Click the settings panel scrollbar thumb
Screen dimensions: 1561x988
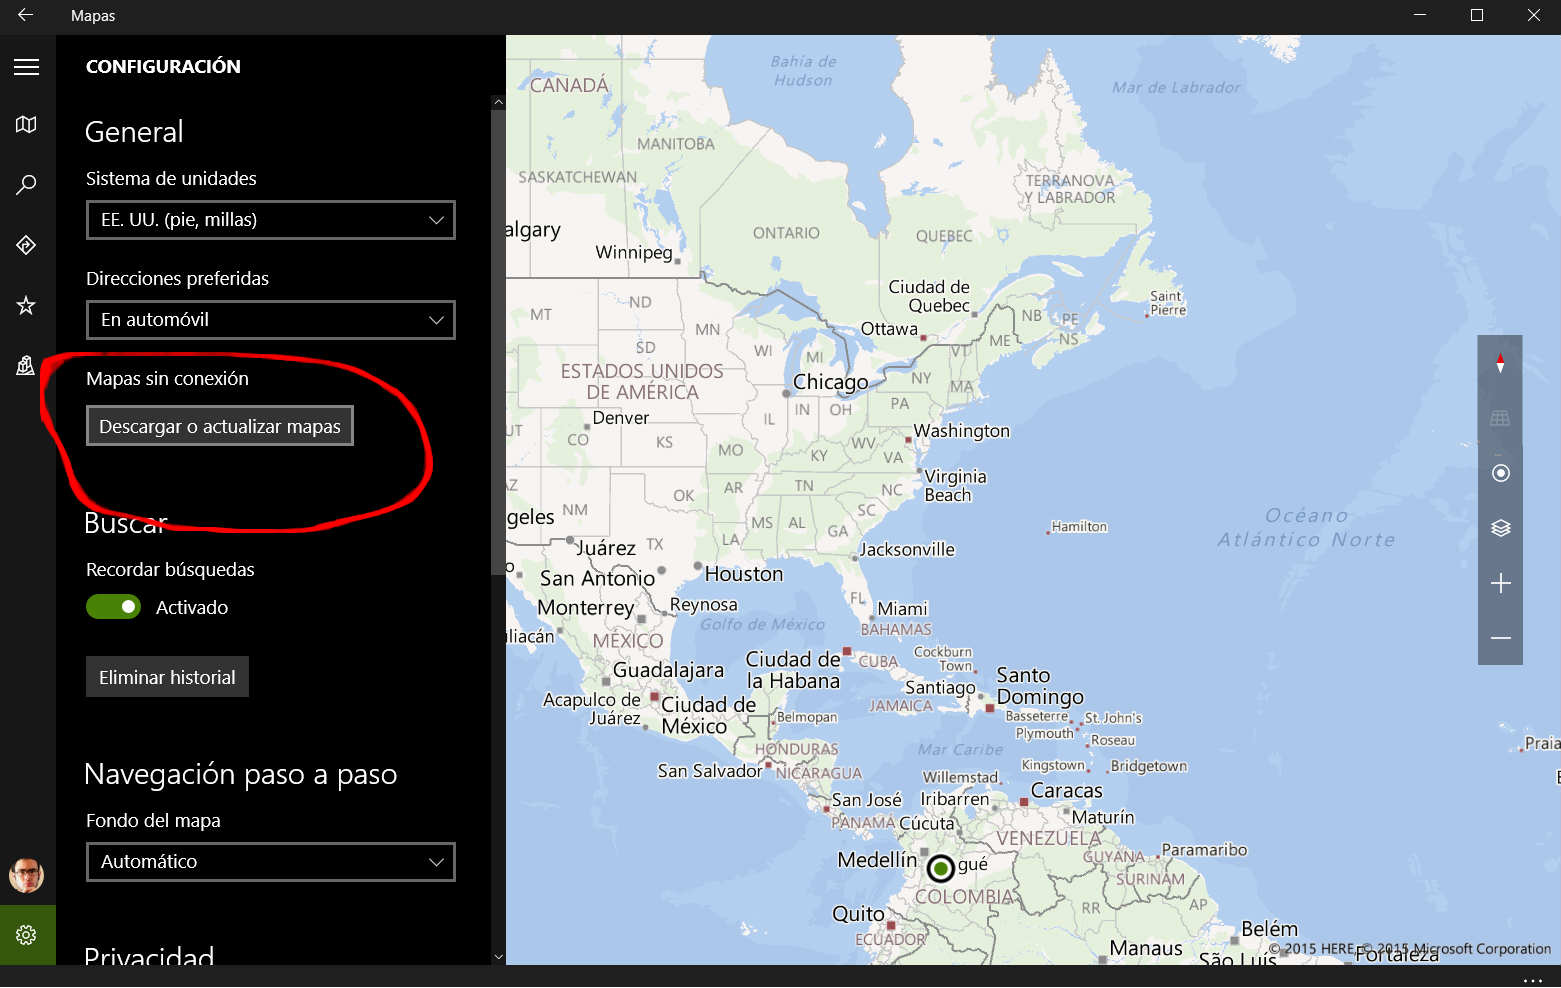(498, 342)
